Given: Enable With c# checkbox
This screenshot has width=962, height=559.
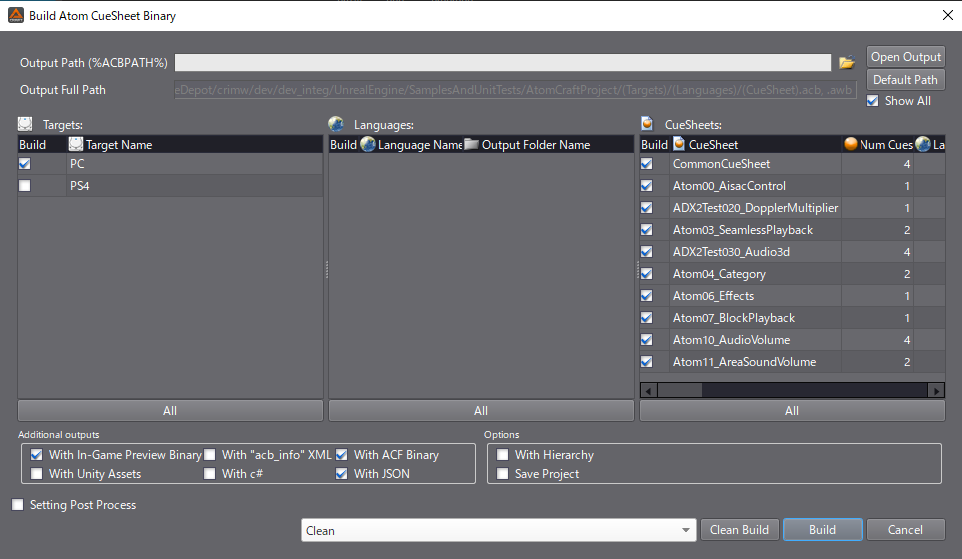Looking at the screenshot, I should pyautogui.click(x=210, y=474).
